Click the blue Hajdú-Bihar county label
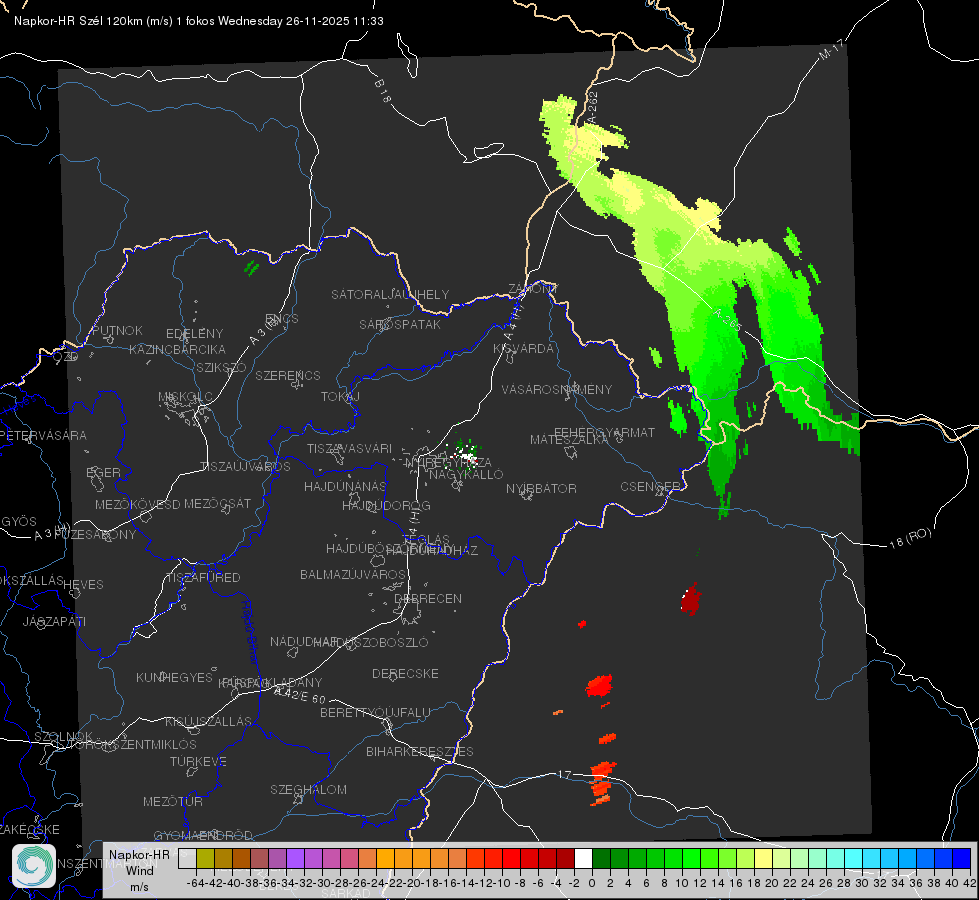Viewport: 979px width, 900px height. 250,631
